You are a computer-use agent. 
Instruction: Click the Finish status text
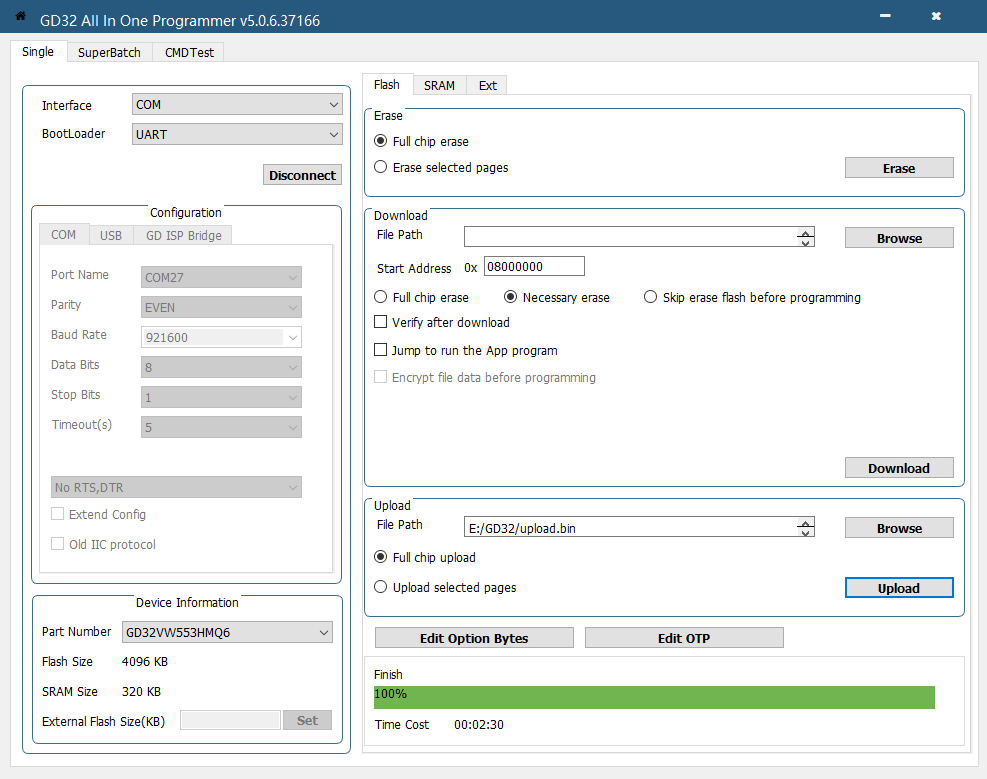[x=388, y=675]
